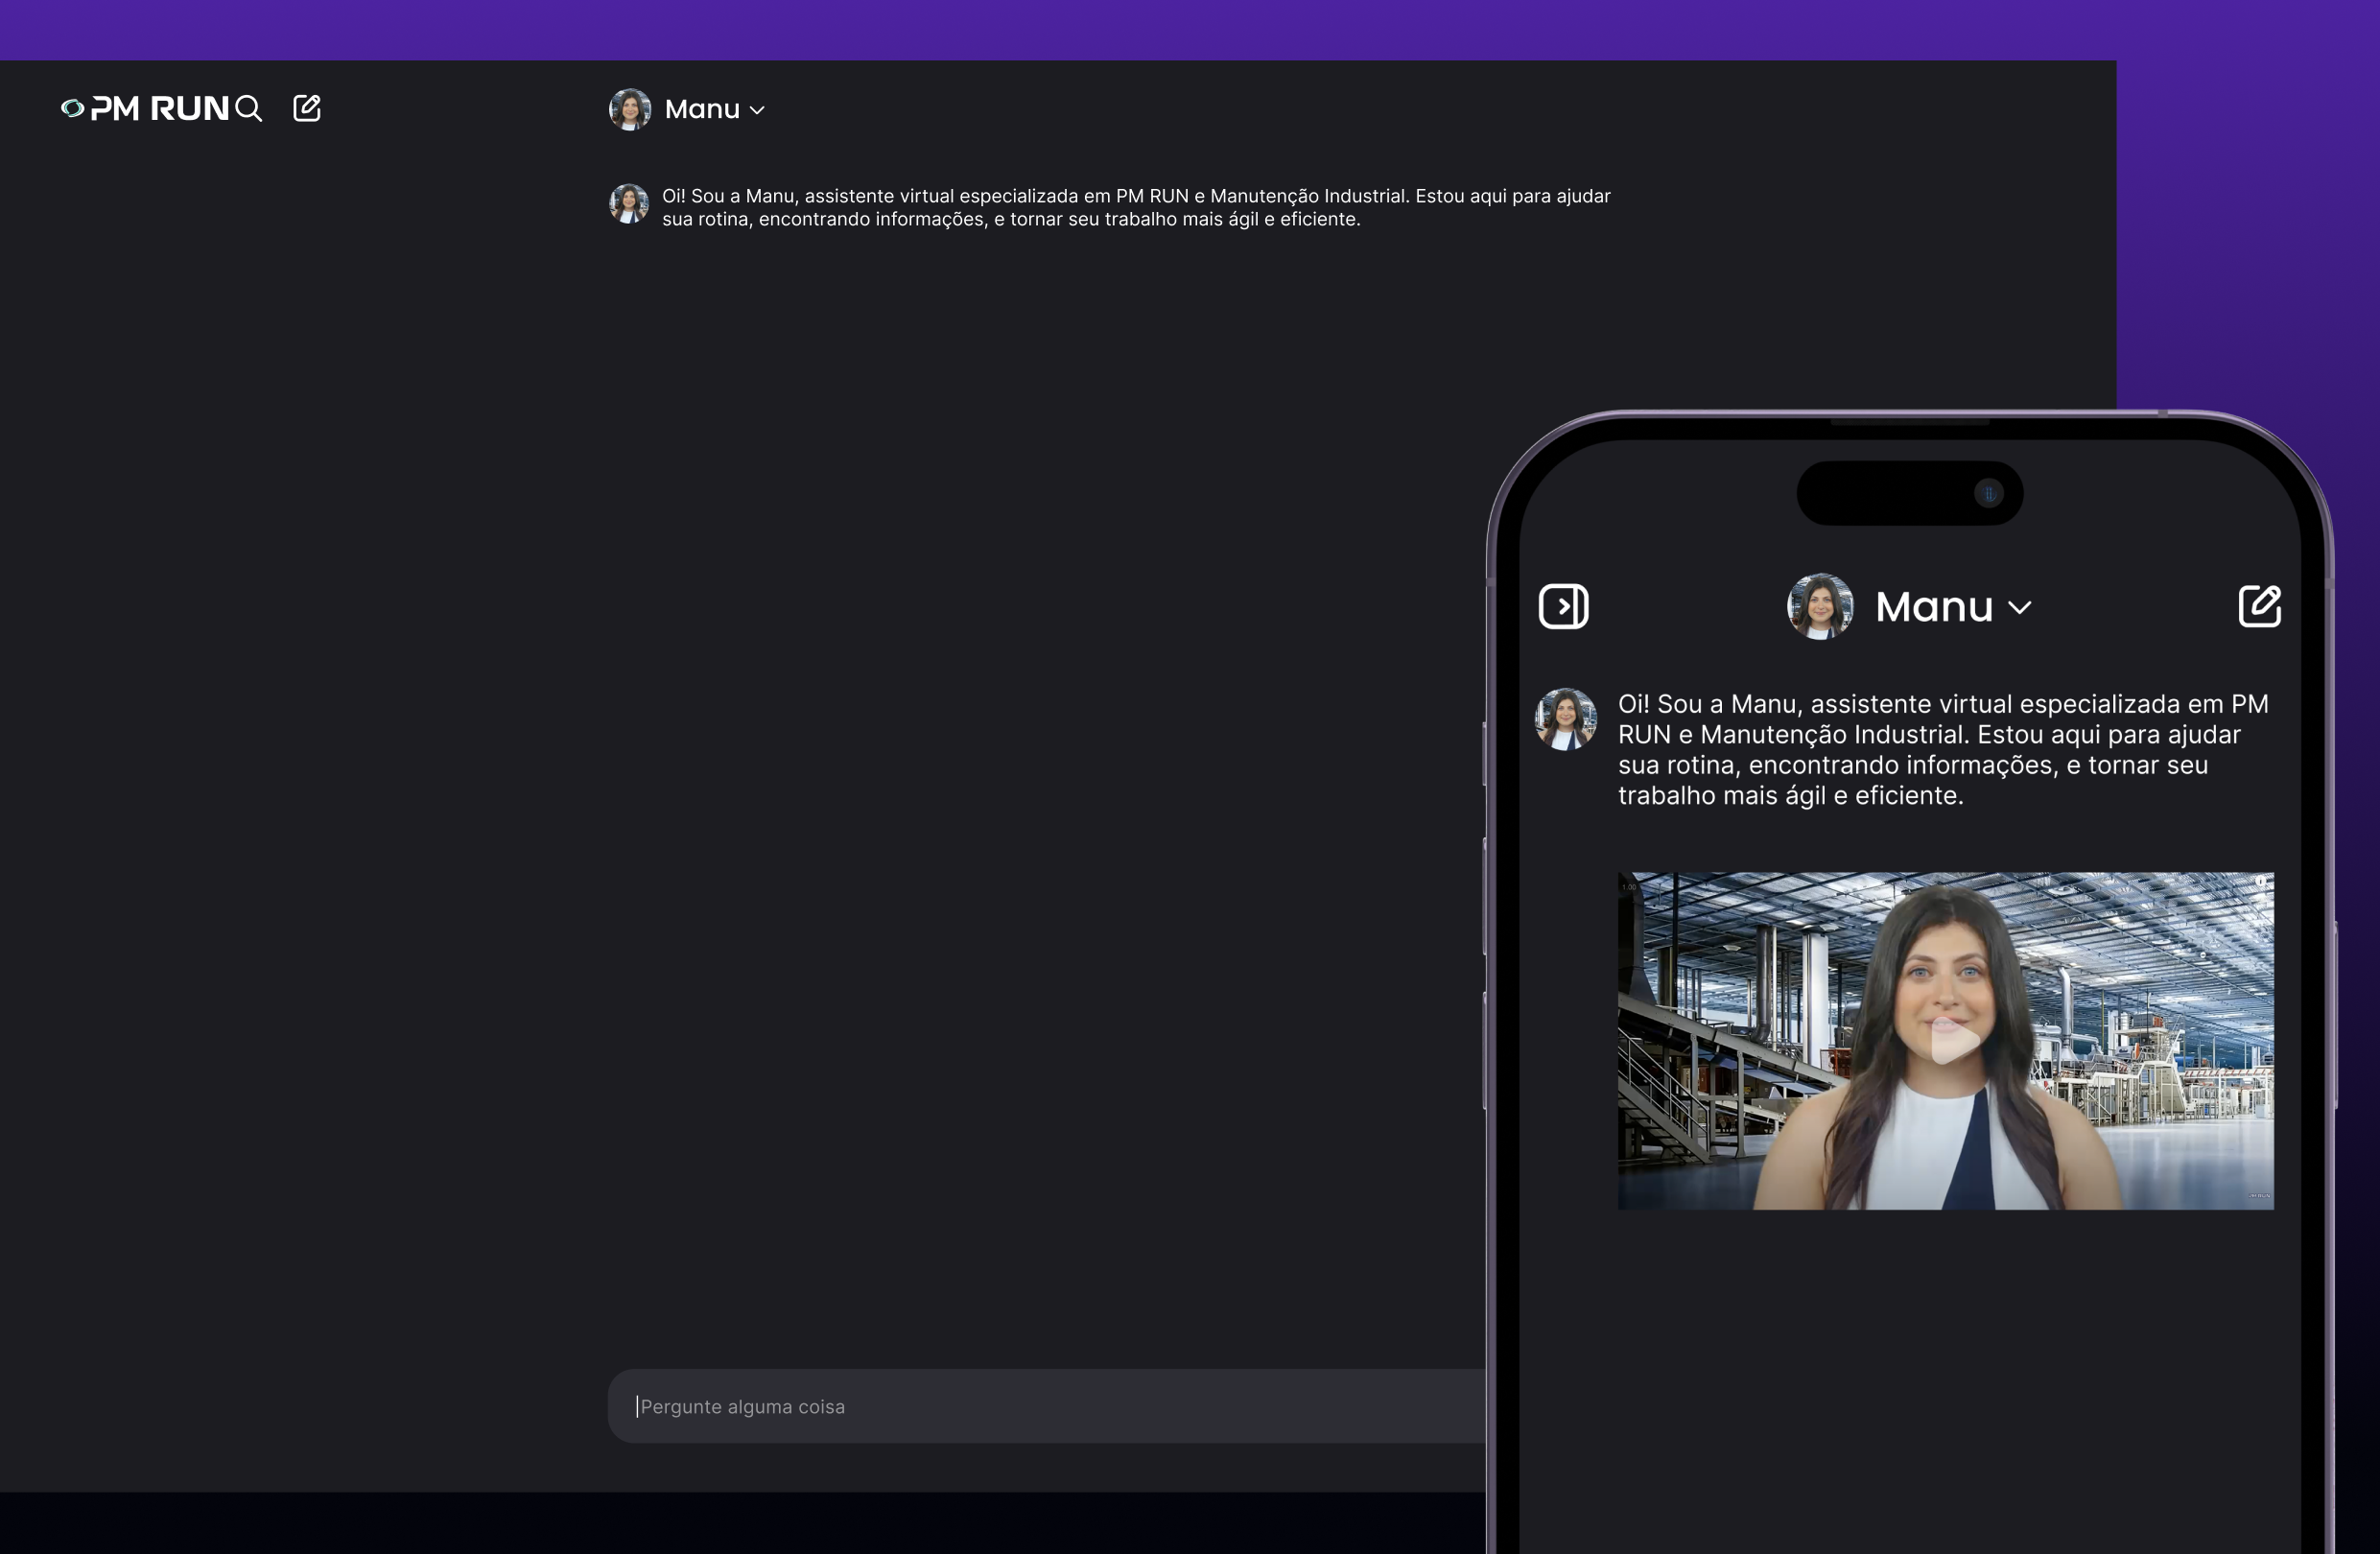Open the sidebar with phone panel-expand icon
The height and width of the screenshot is (1554, 2380).
coord(1563,606)
